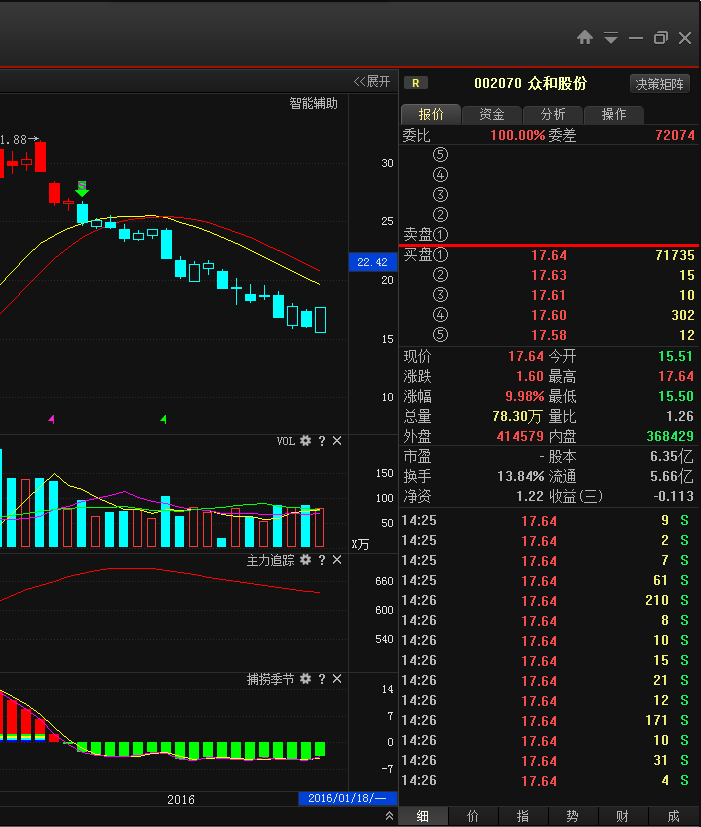
Task: Close the 捕捞季节 indicator panel
Action: tap(337, 679)
